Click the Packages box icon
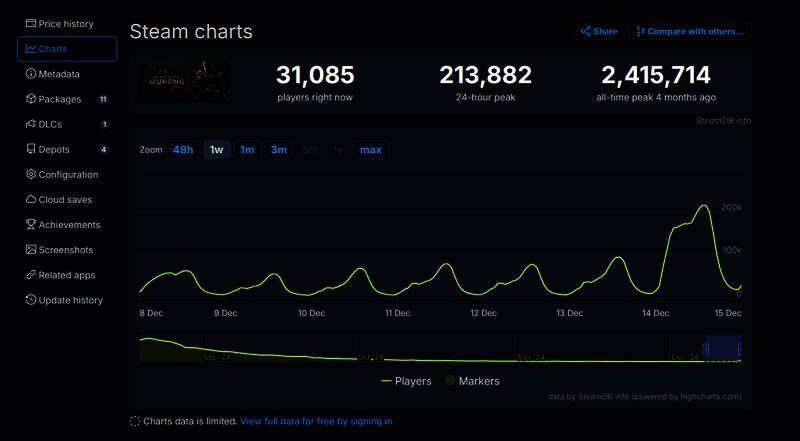 click(x=31, y=99)
